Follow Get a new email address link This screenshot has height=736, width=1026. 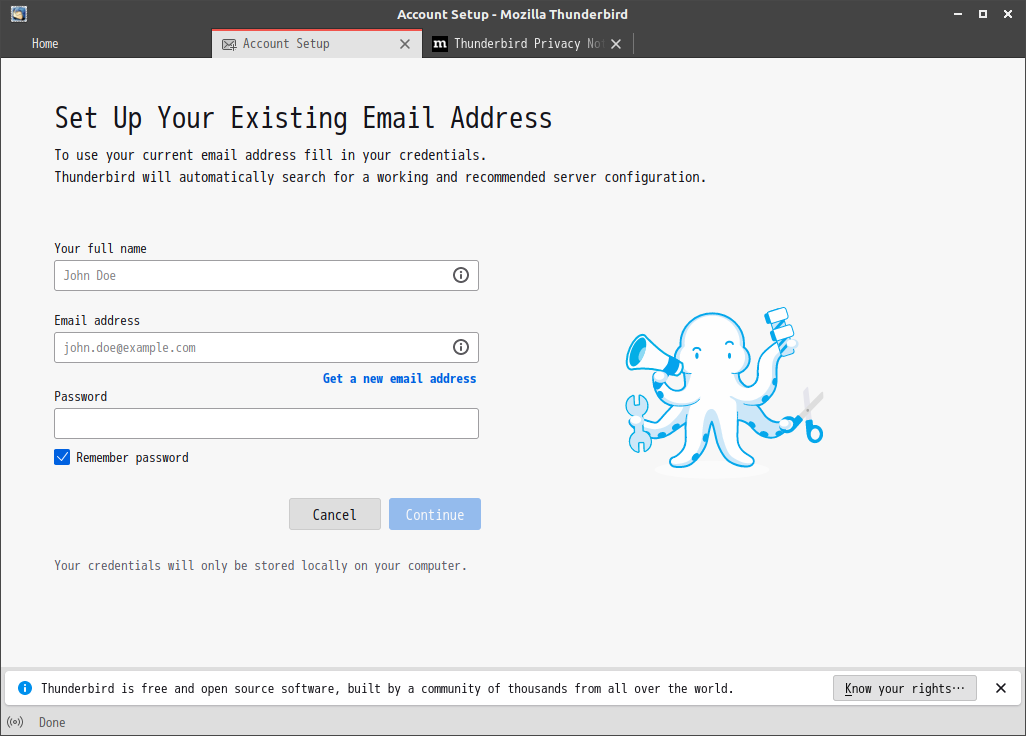(x=399, y=379)
